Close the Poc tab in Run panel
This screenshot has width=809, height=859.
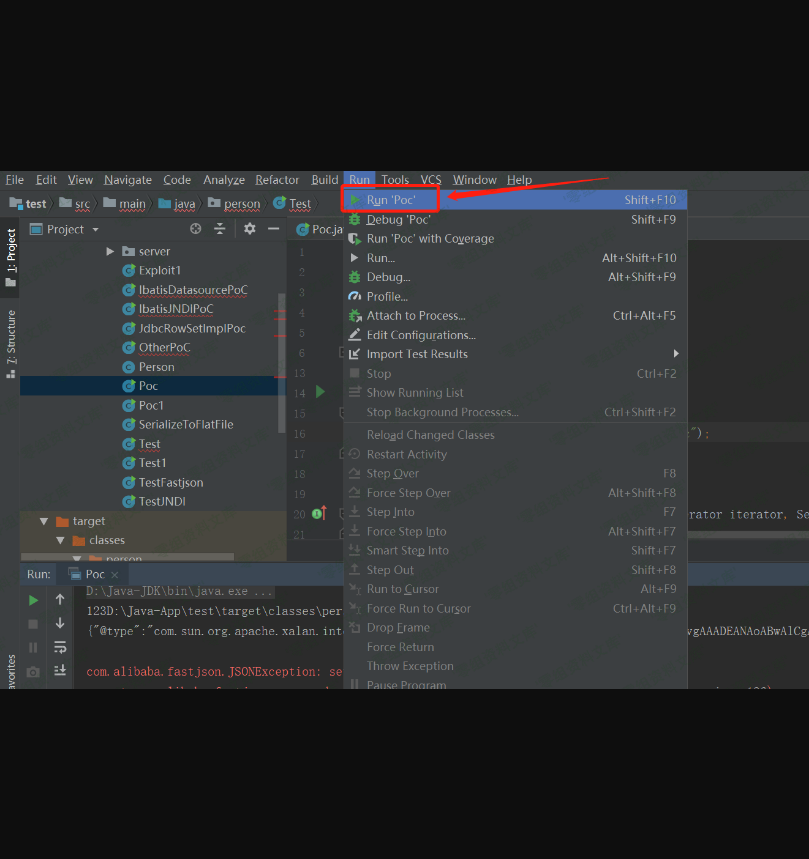pyautogui.click(x=115, y=574)
